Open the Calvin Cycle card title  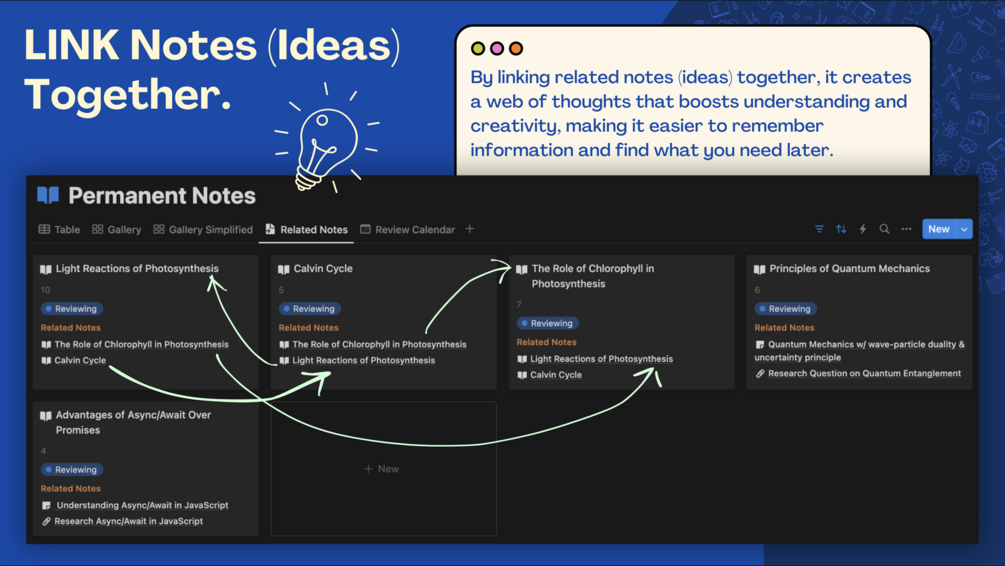pyautogui.click(x=323, y=268)
